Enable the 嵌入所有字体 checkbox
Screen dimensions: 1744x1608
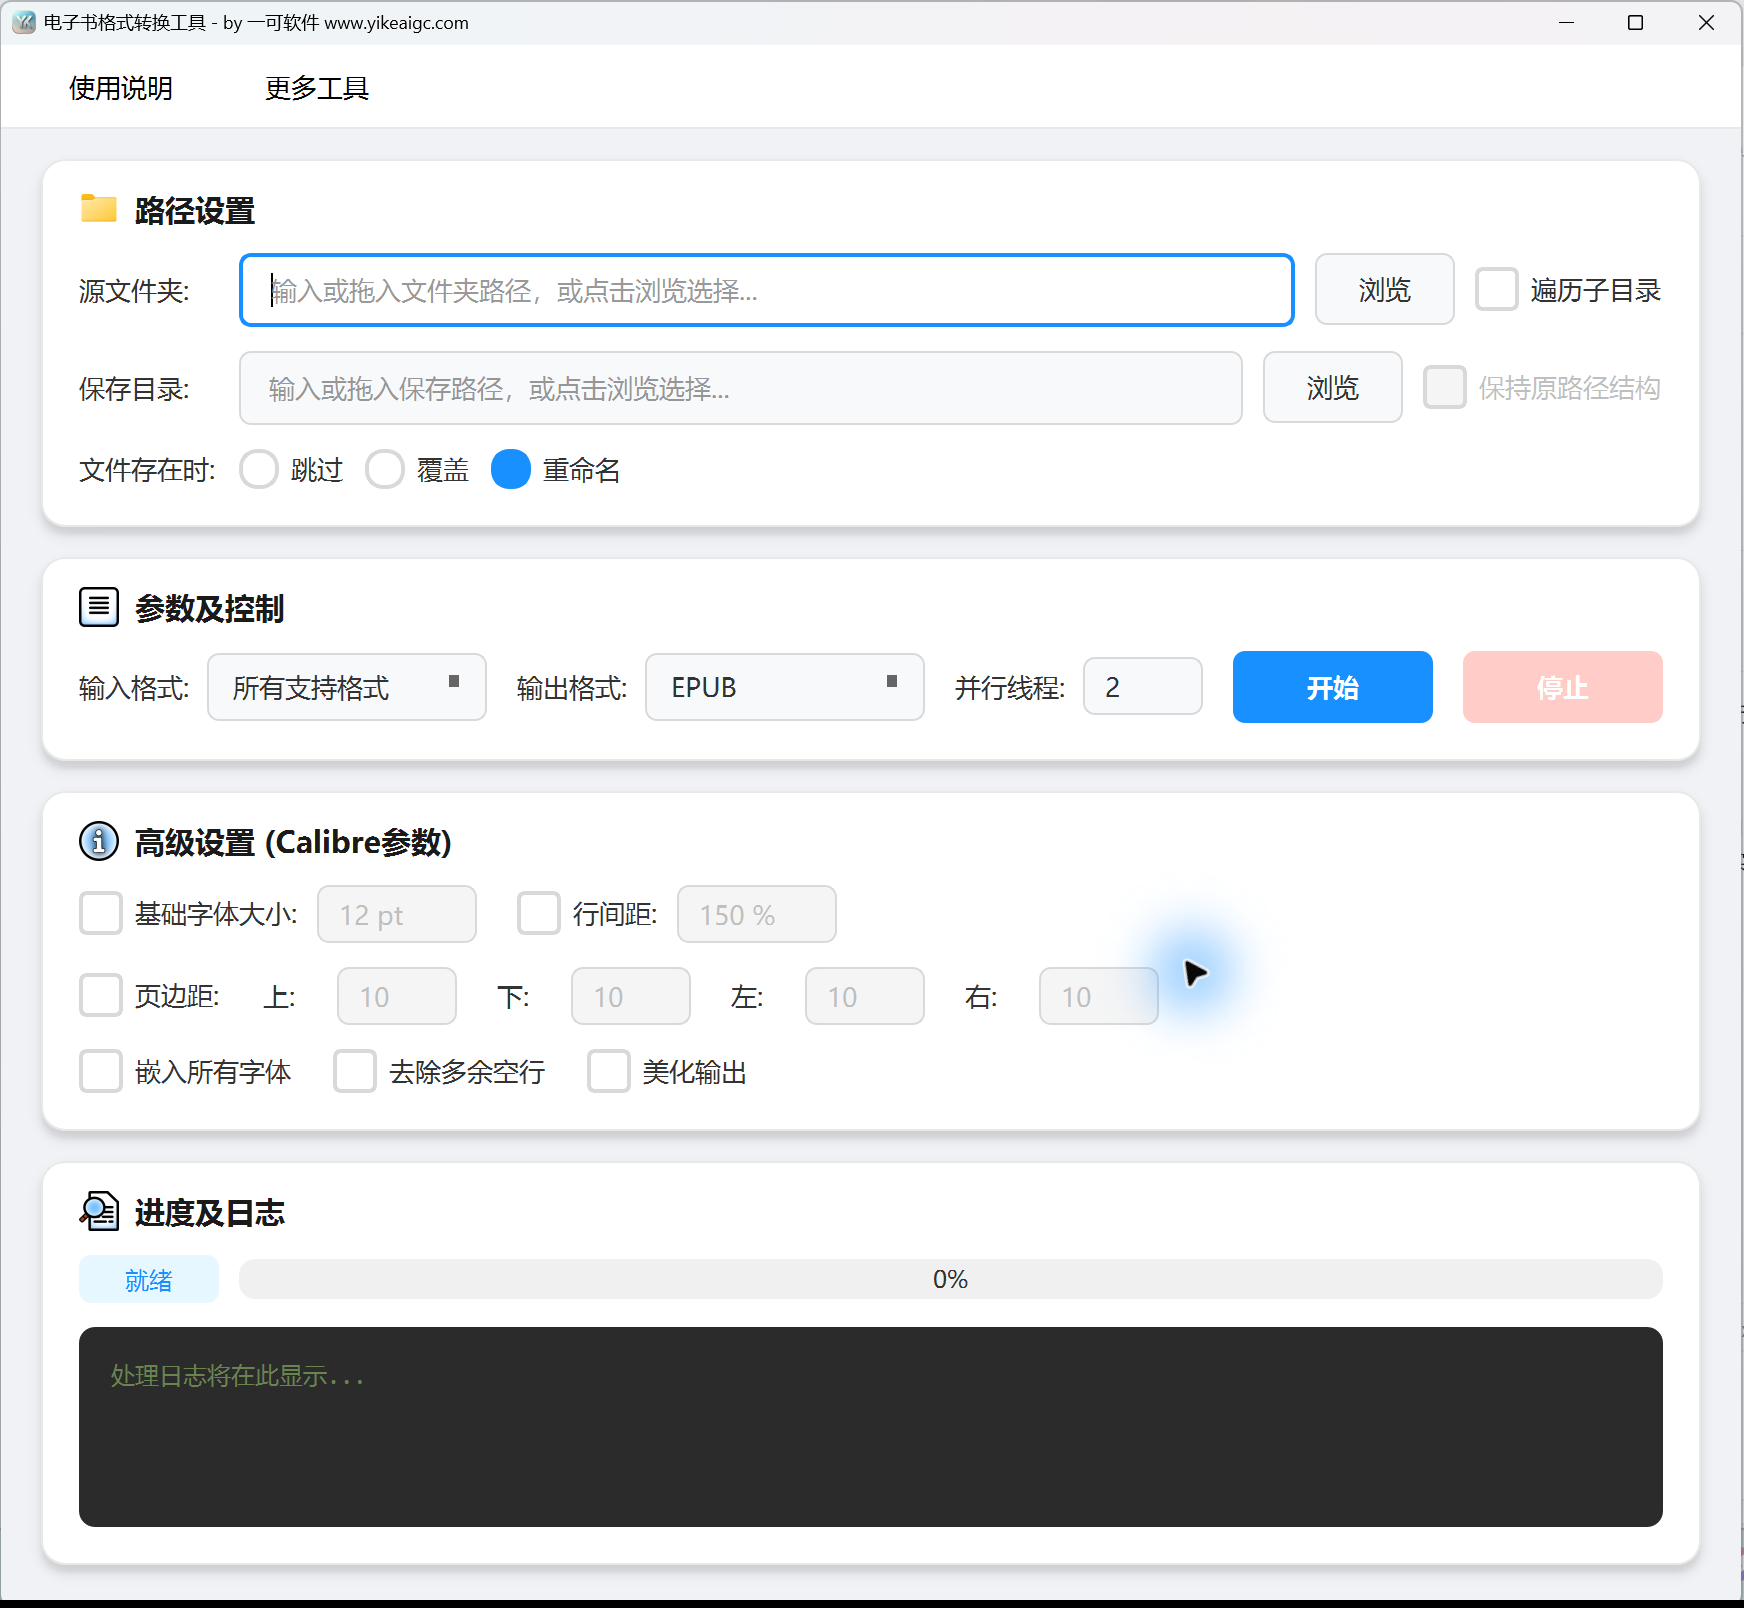(x=101, y=1071)
